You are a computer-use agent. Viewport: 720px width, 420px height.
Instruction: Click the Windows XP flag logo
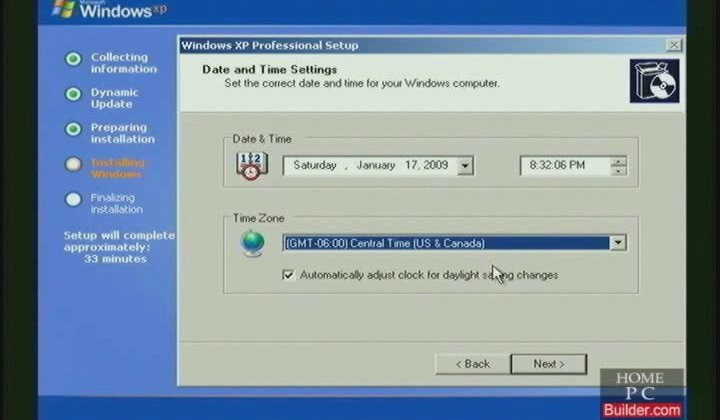(x=63, y=8)
